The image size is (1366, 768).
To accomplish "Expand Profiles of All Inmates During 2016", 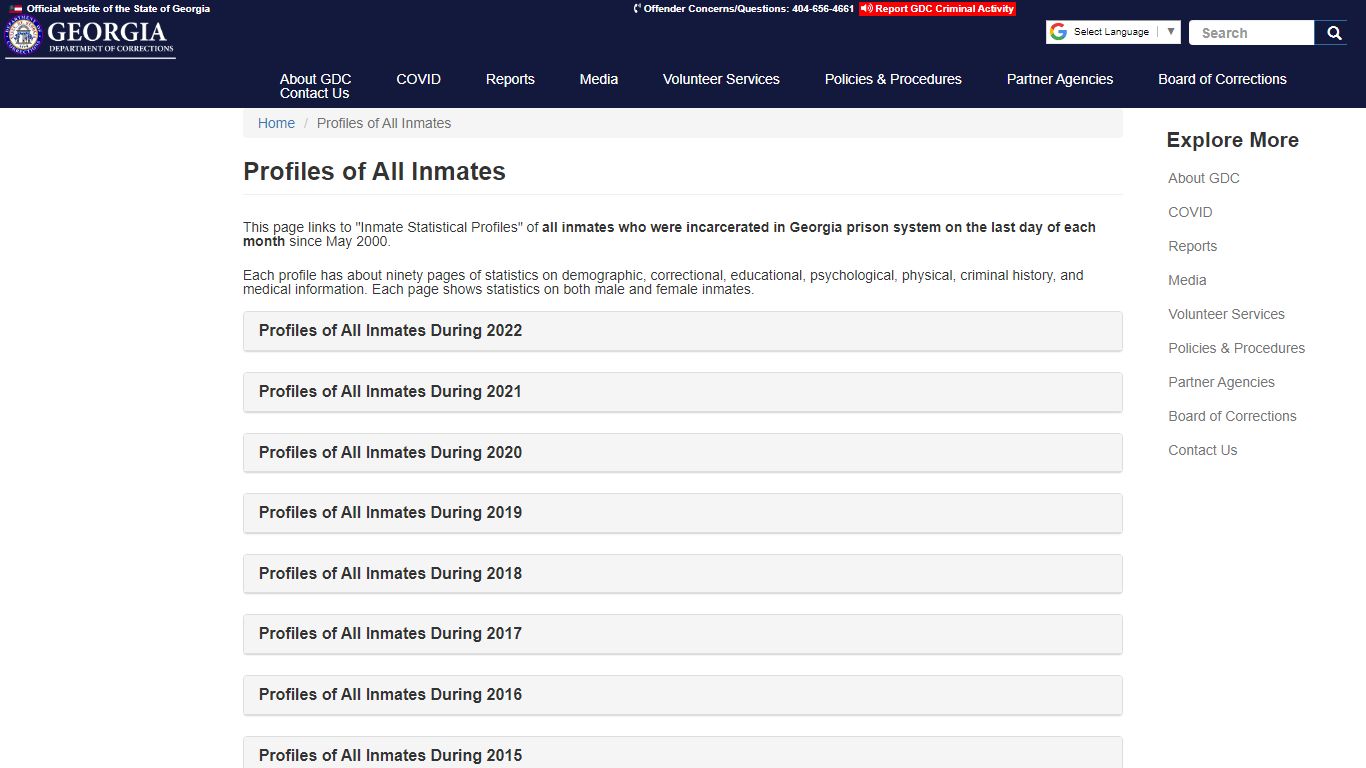I will coord(683,695).
